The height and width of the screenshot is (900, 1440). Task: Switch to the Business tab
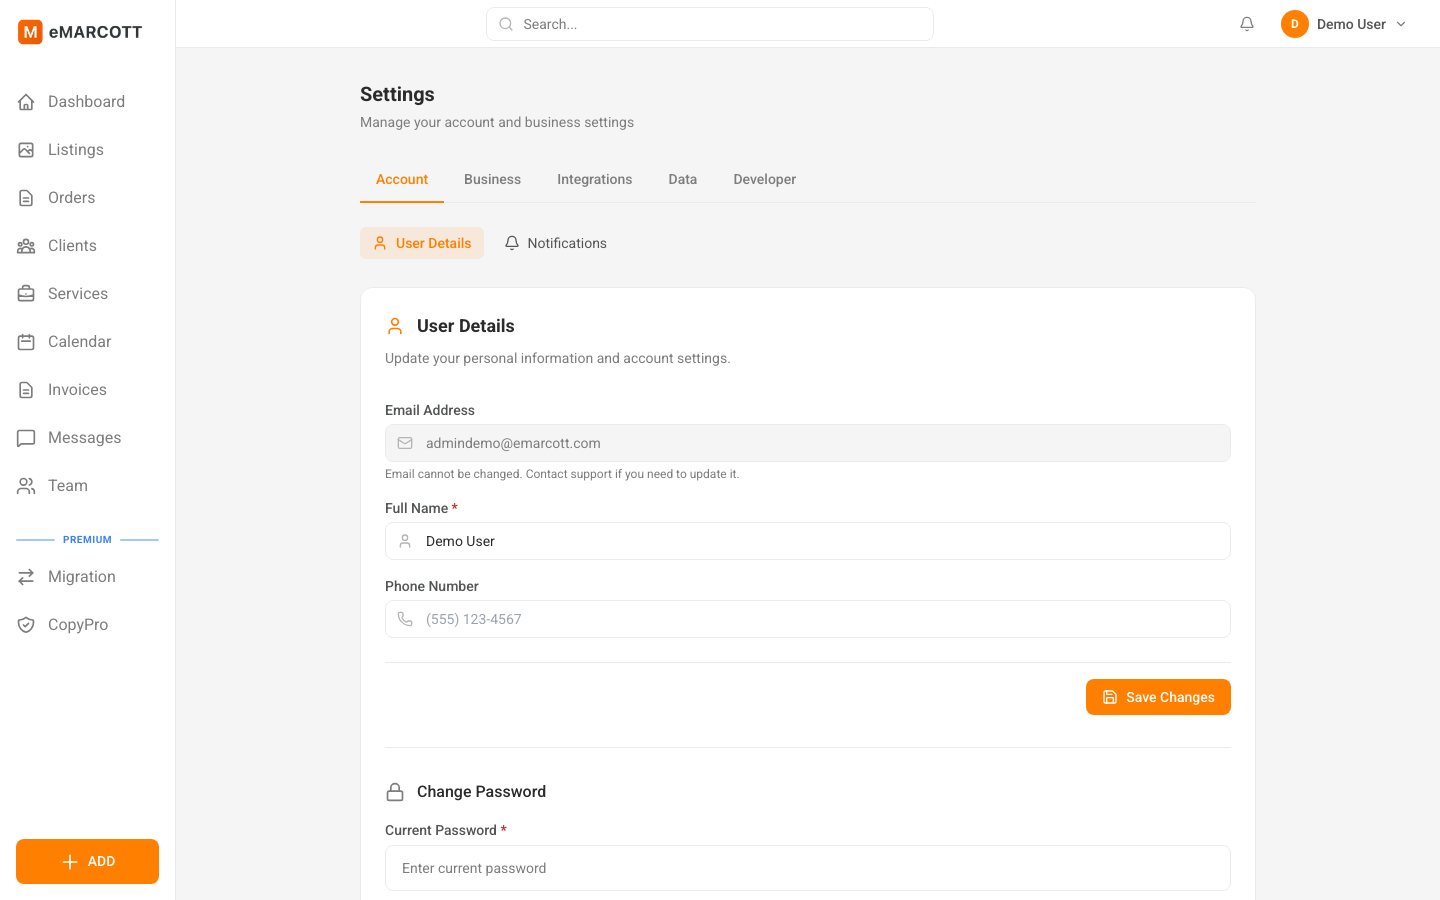(492, 179)
